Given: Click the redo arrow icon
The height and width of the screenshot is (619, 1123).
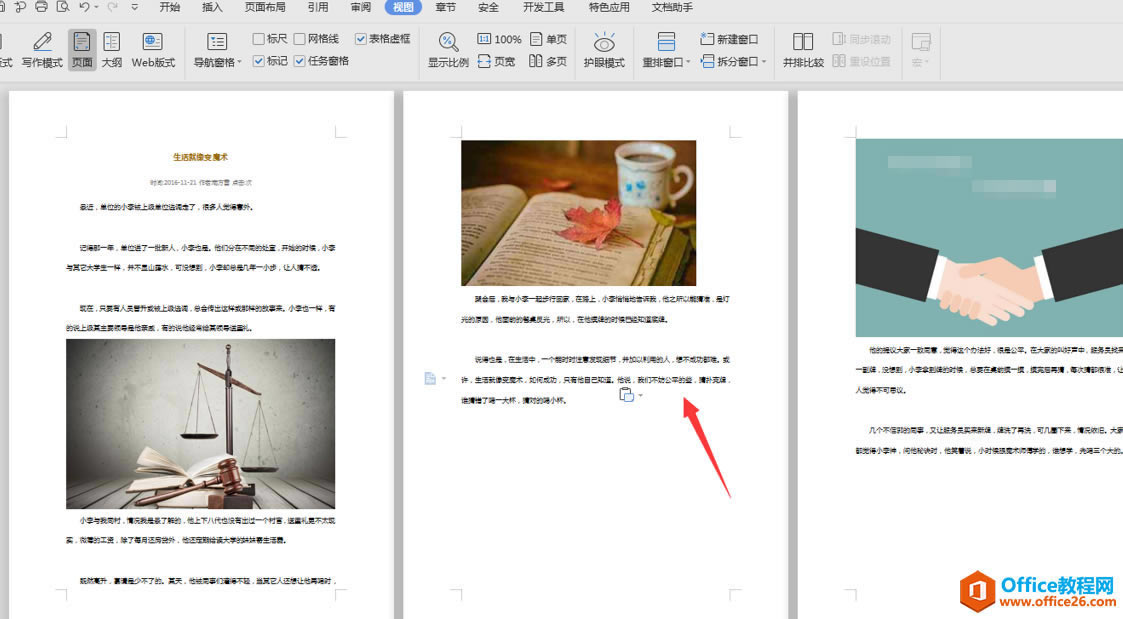Looking at the screenshot, I should click(112, 7).
